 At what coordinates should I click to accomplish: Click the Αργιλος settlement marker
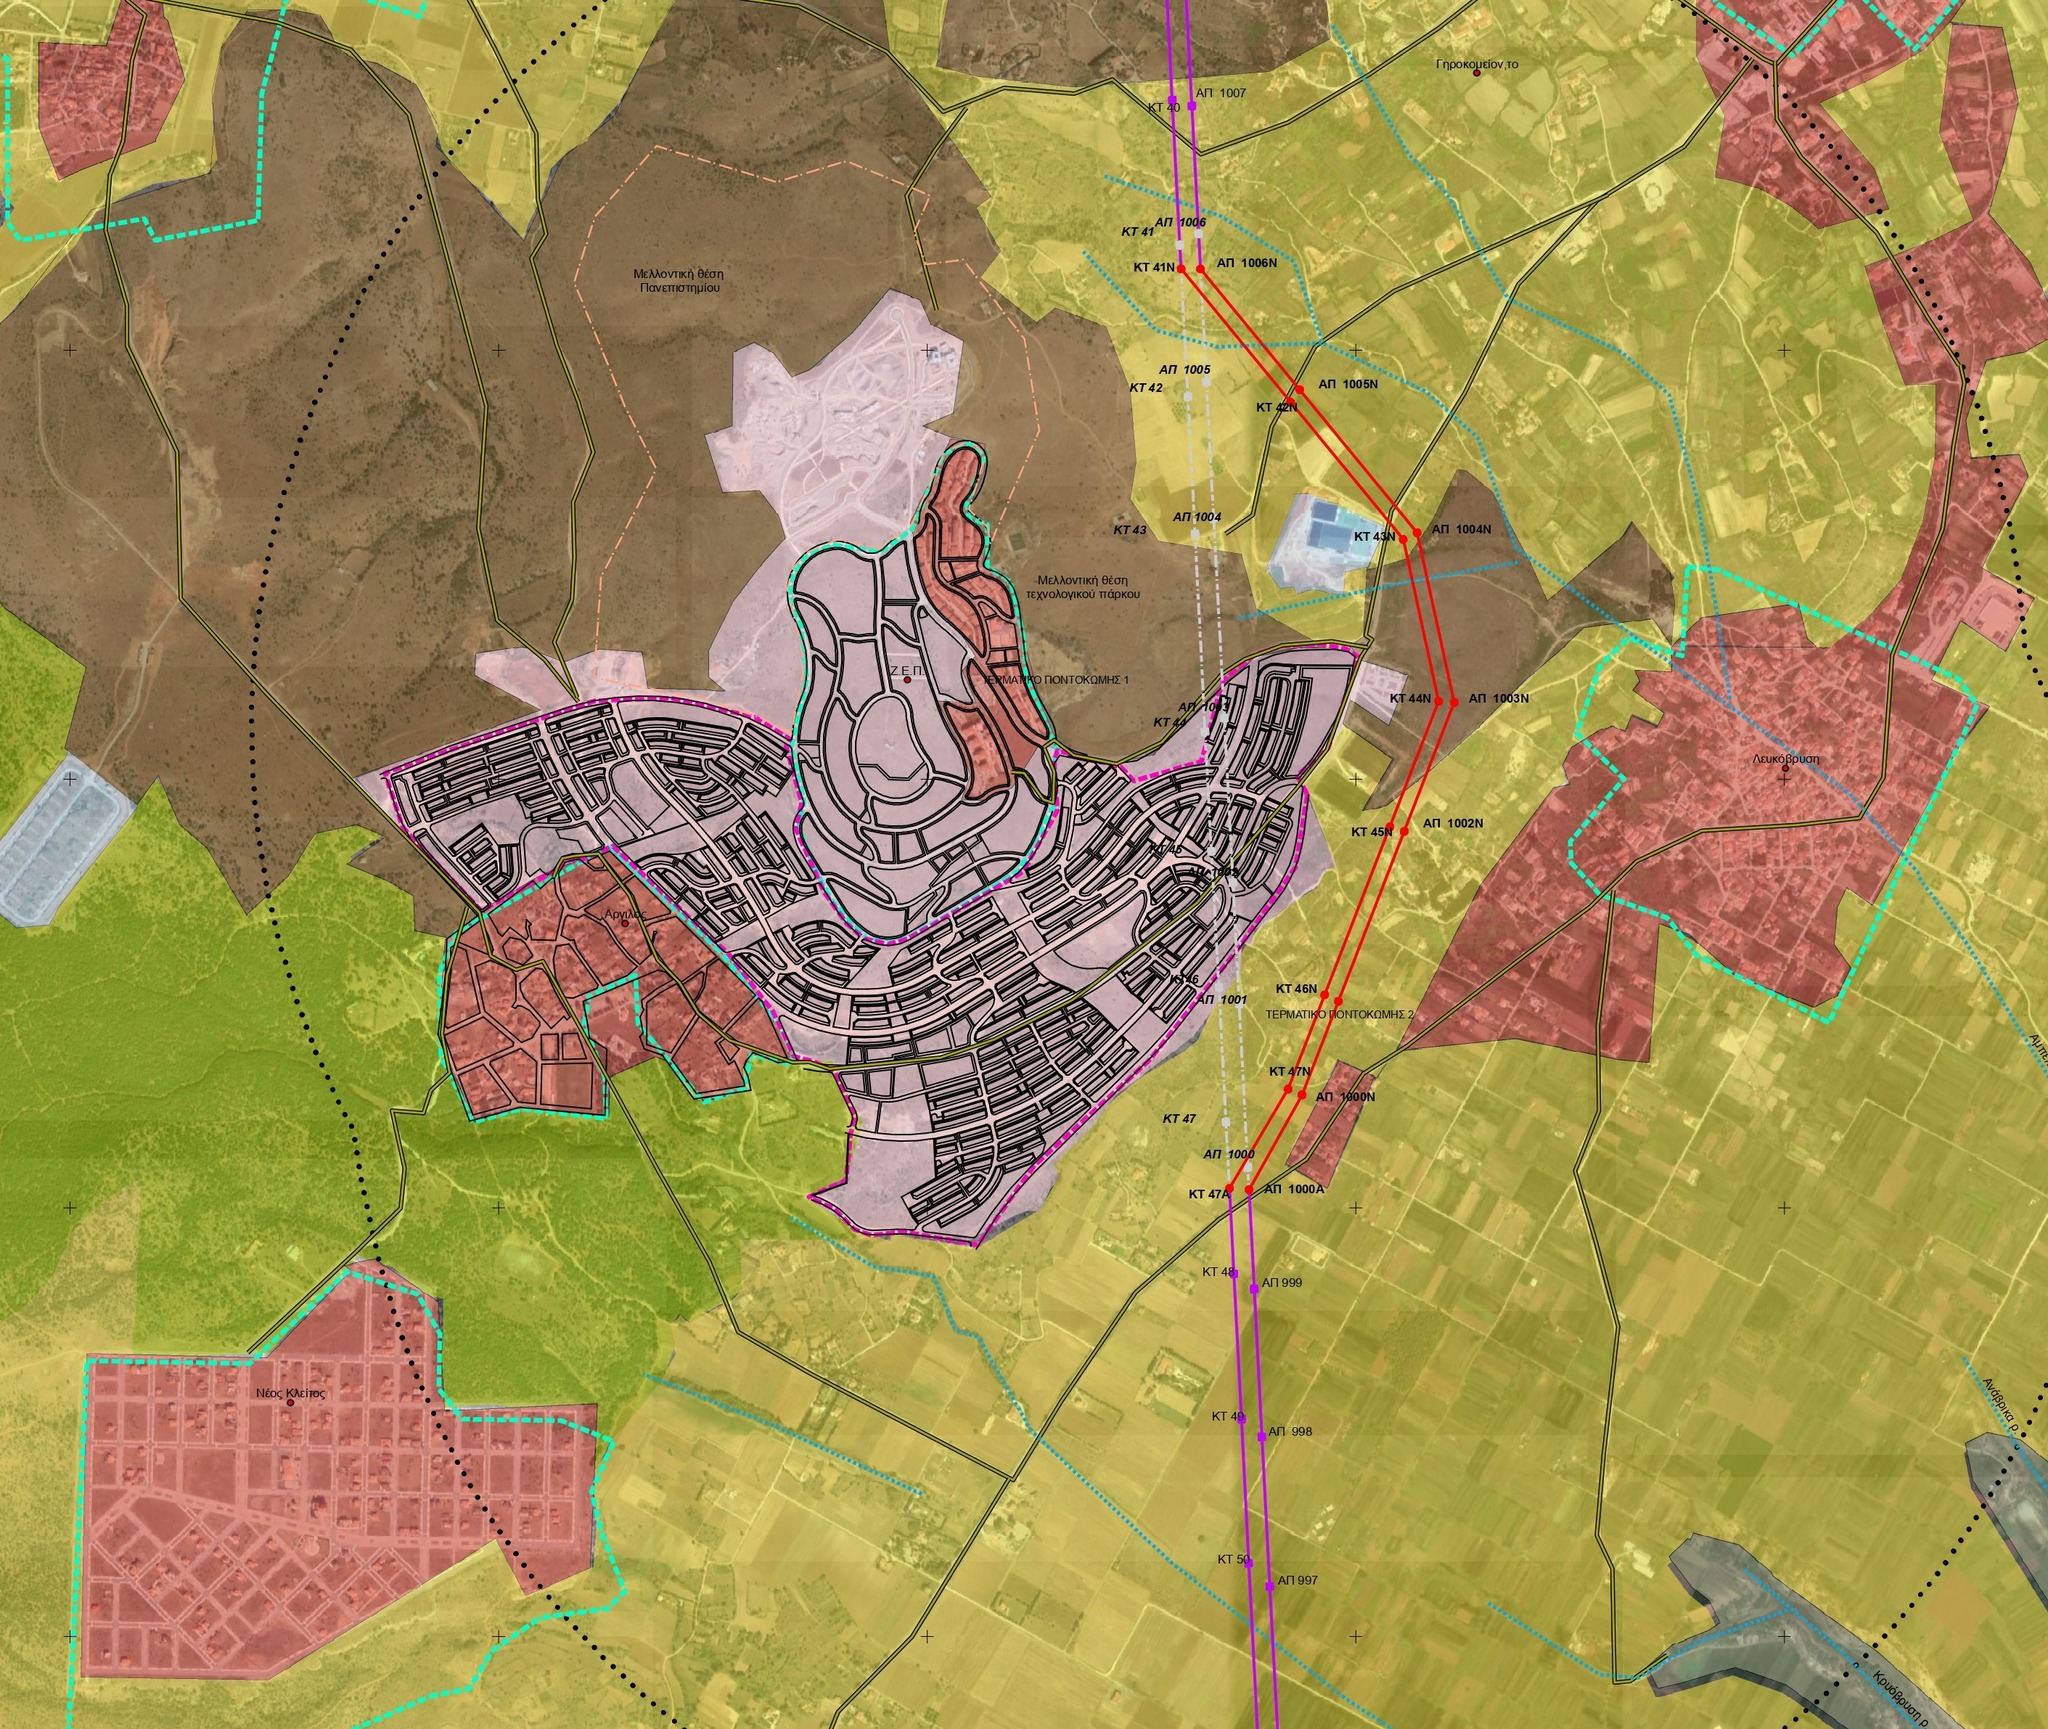coord(625,923)
